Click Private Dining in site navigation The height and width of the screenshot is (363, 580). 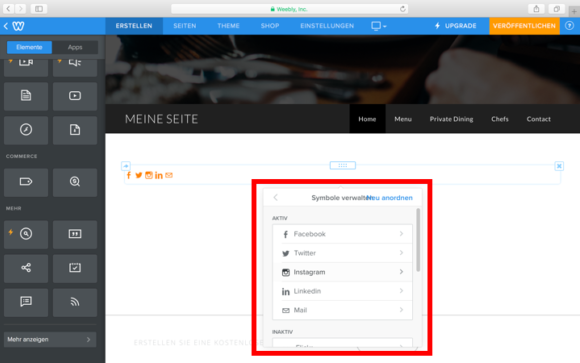[x=451, y=119]
